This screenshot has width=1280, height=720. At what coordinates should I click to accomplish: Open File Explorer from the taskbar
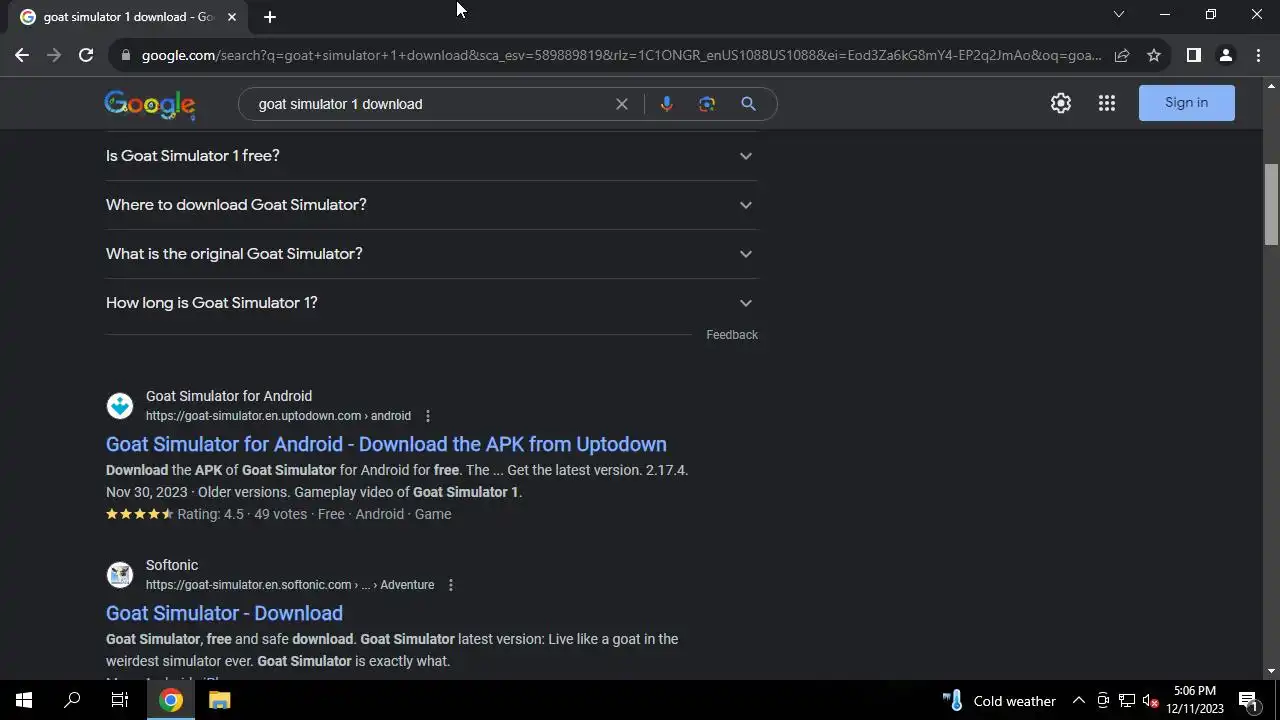[x=220, y=700]
